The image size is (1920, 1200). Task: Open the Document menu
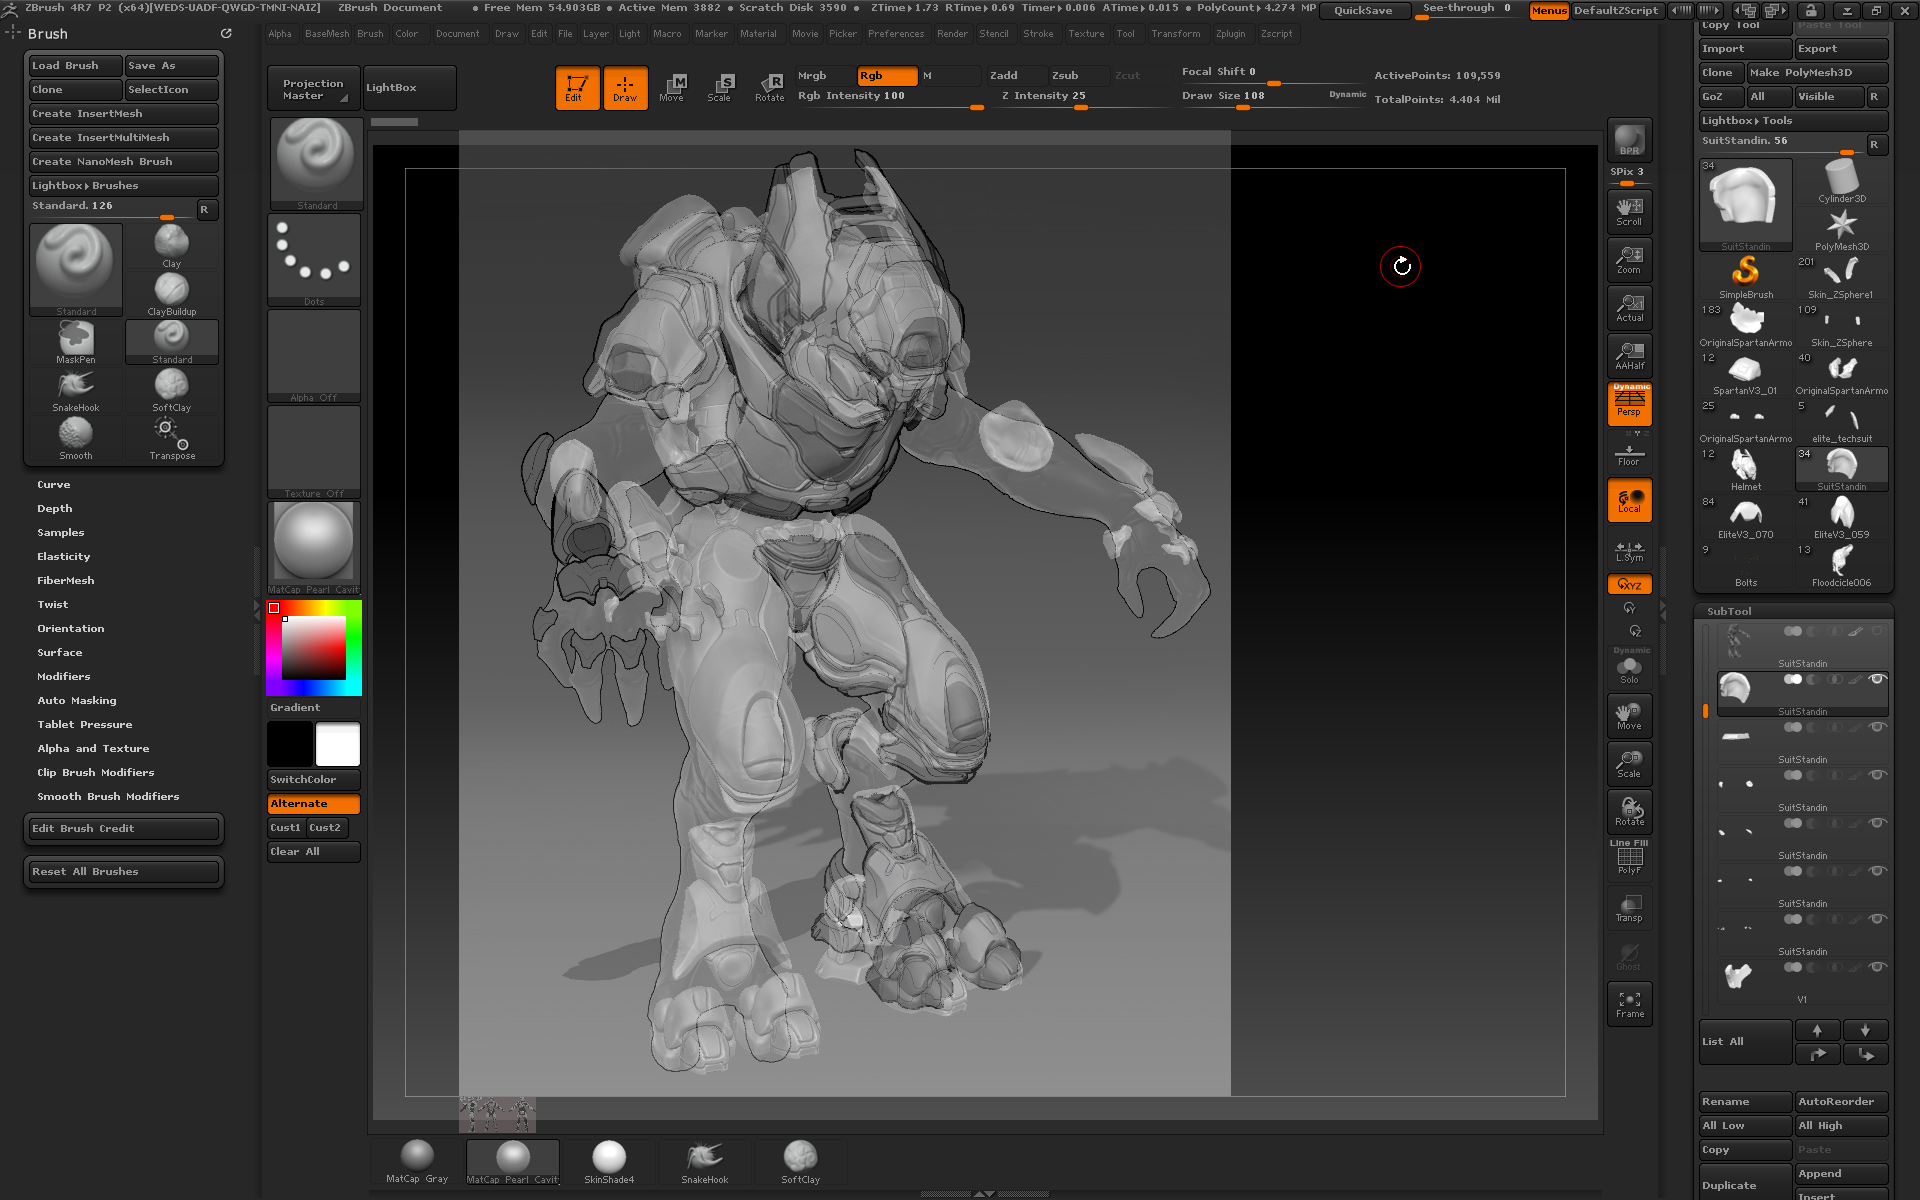[x=457, y=34]
